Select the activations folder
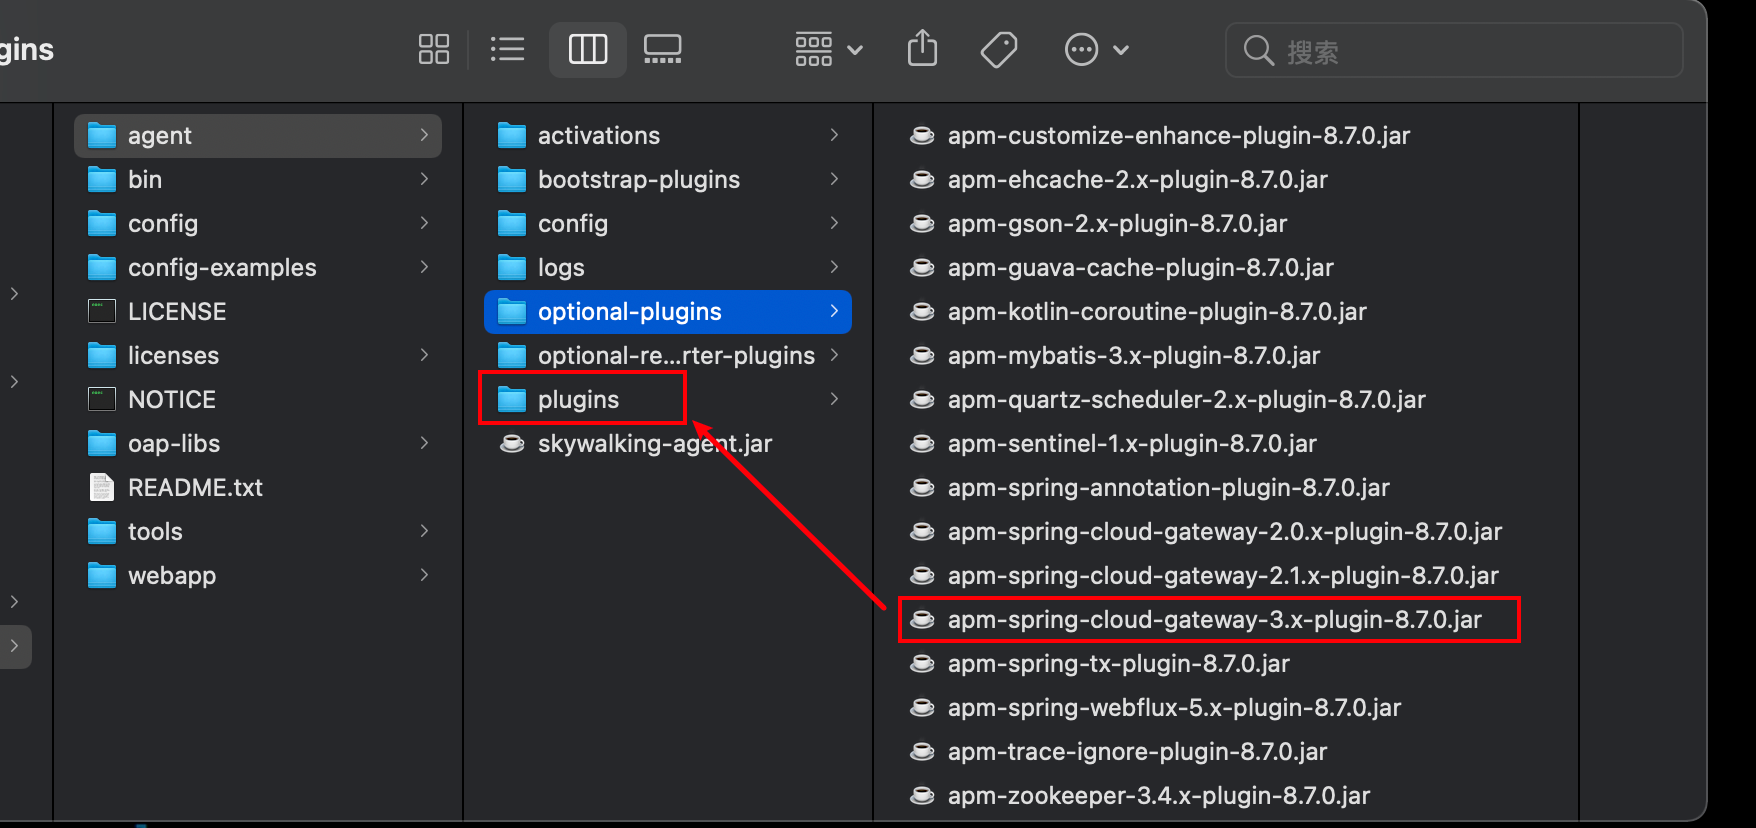Image resolution: width=1756 pixels, height=828 pixels. (668, 135)
